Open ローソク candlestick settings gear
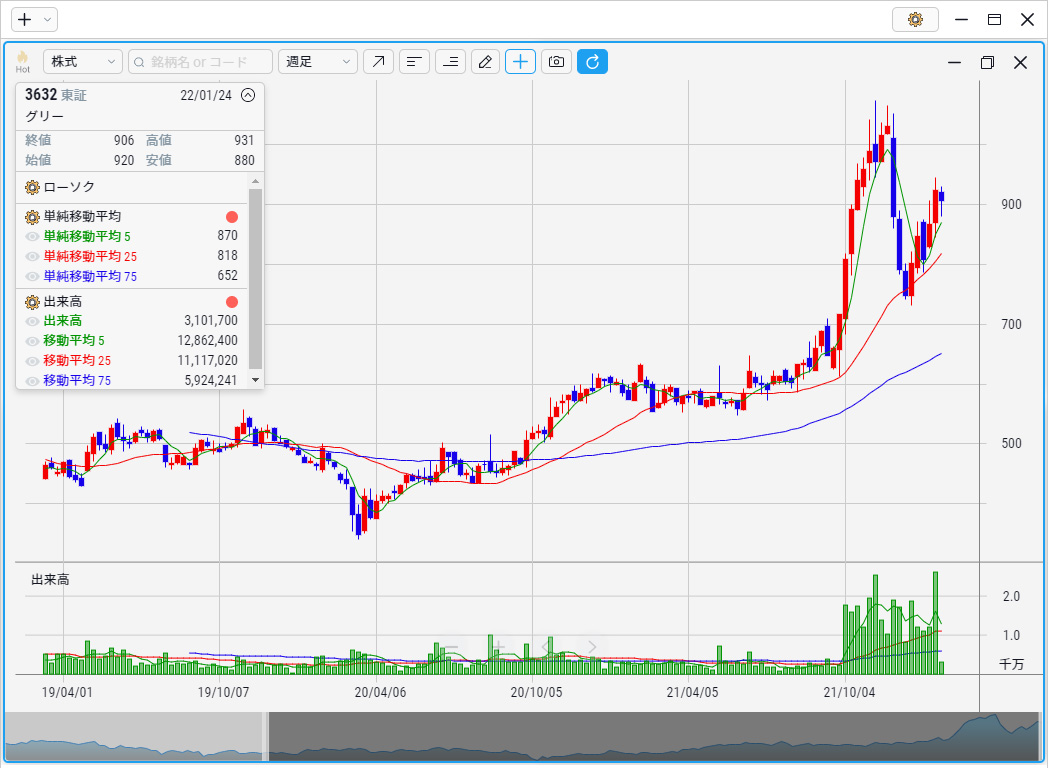 point(32,187)
